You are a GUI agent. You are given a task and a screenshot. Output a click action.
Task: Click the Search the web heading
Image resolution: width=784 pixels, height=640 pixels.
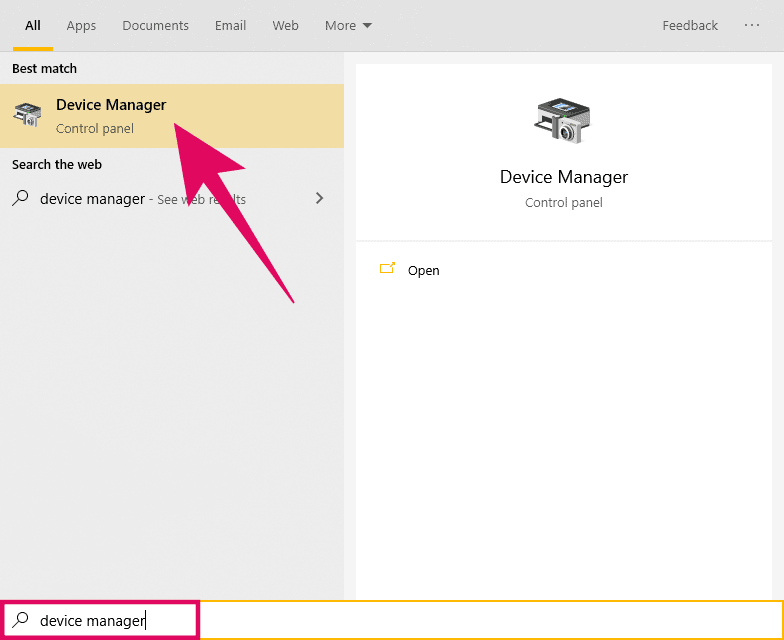57,164
